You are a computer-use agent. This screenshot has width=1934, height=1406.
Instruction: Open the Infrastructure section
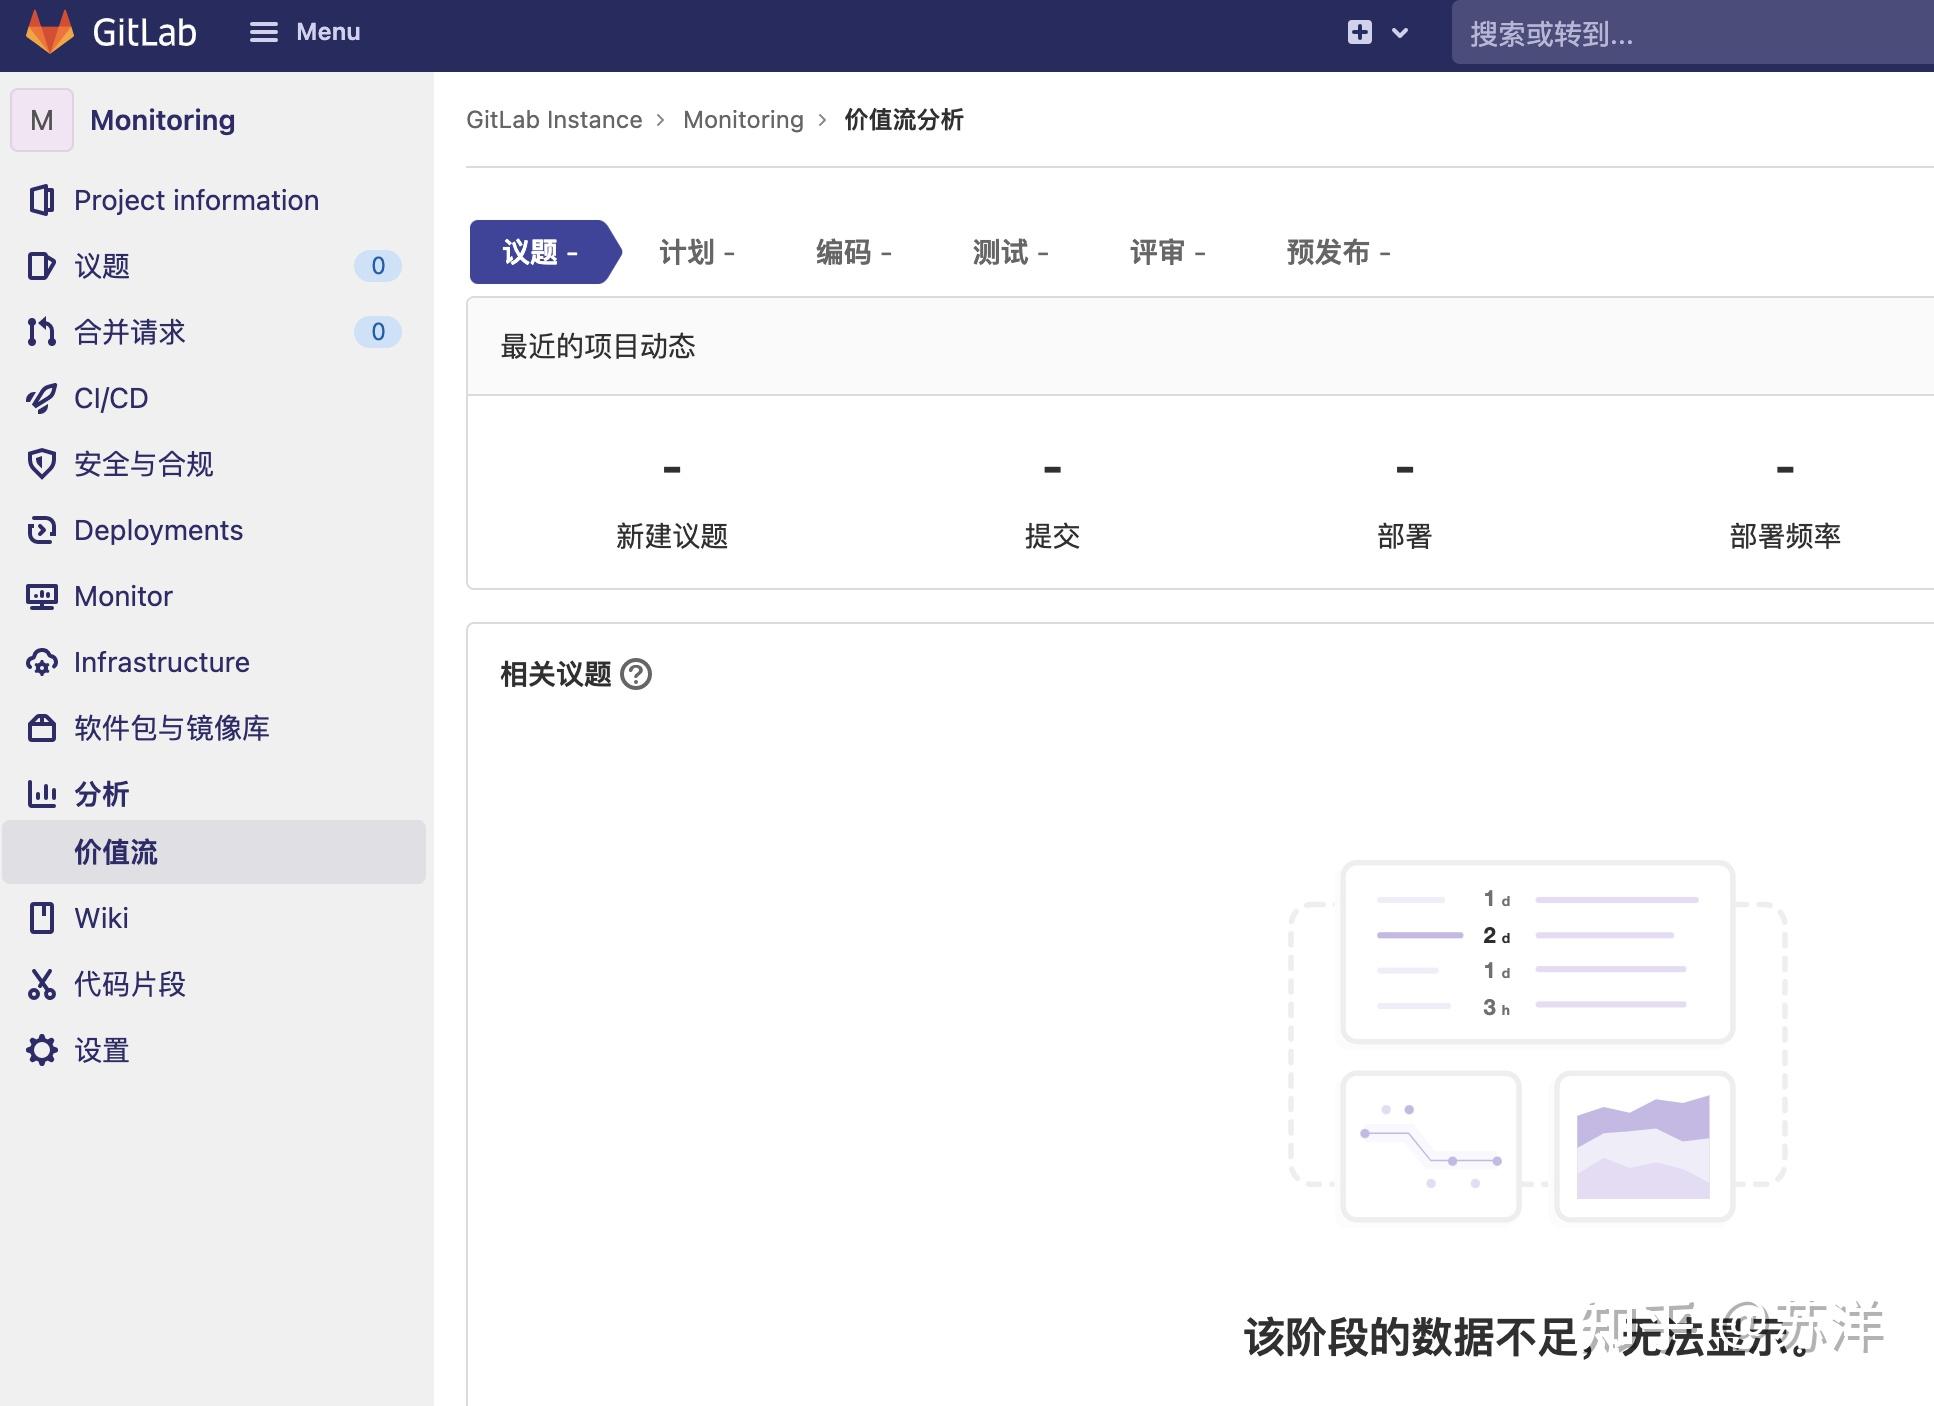tap(161, 662)
